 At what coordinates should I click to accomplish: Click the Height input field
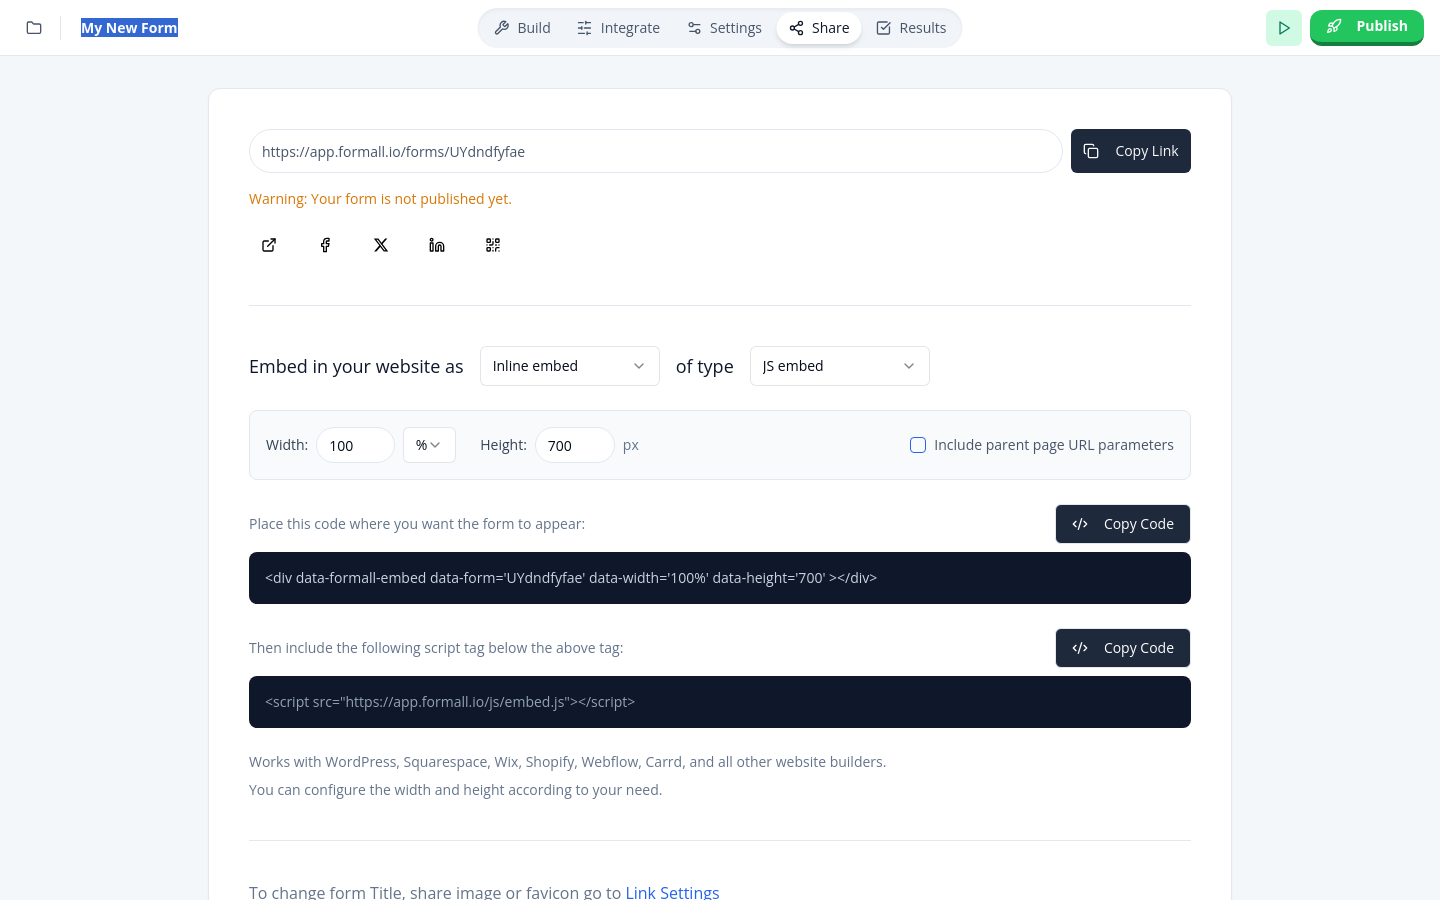pos(575,445)
